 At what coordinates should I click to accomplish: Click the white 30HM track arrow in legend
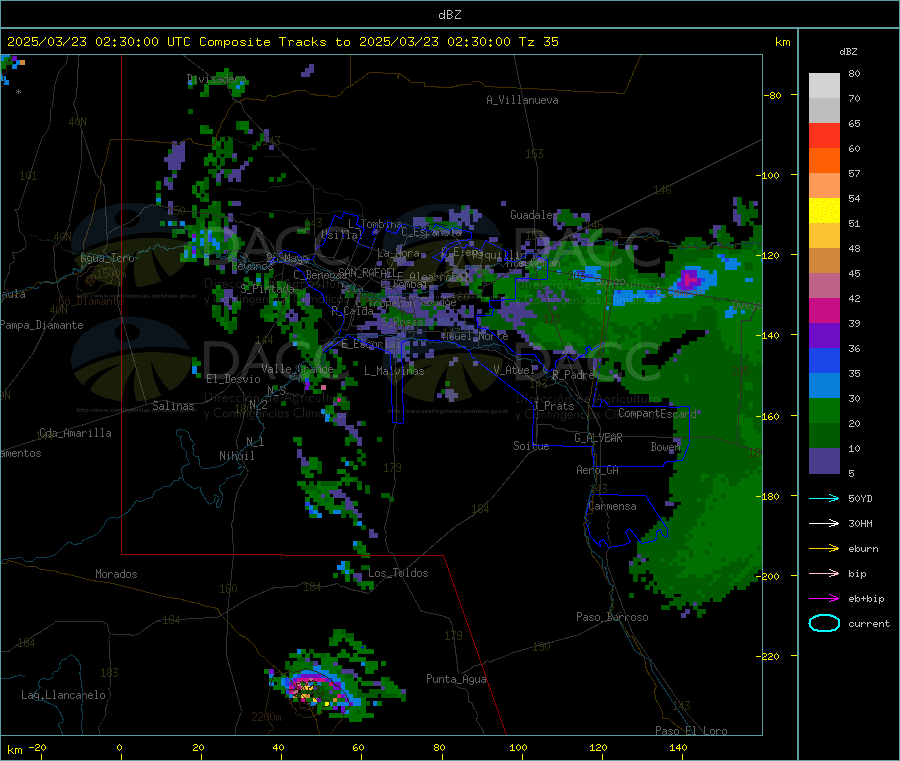824,523
